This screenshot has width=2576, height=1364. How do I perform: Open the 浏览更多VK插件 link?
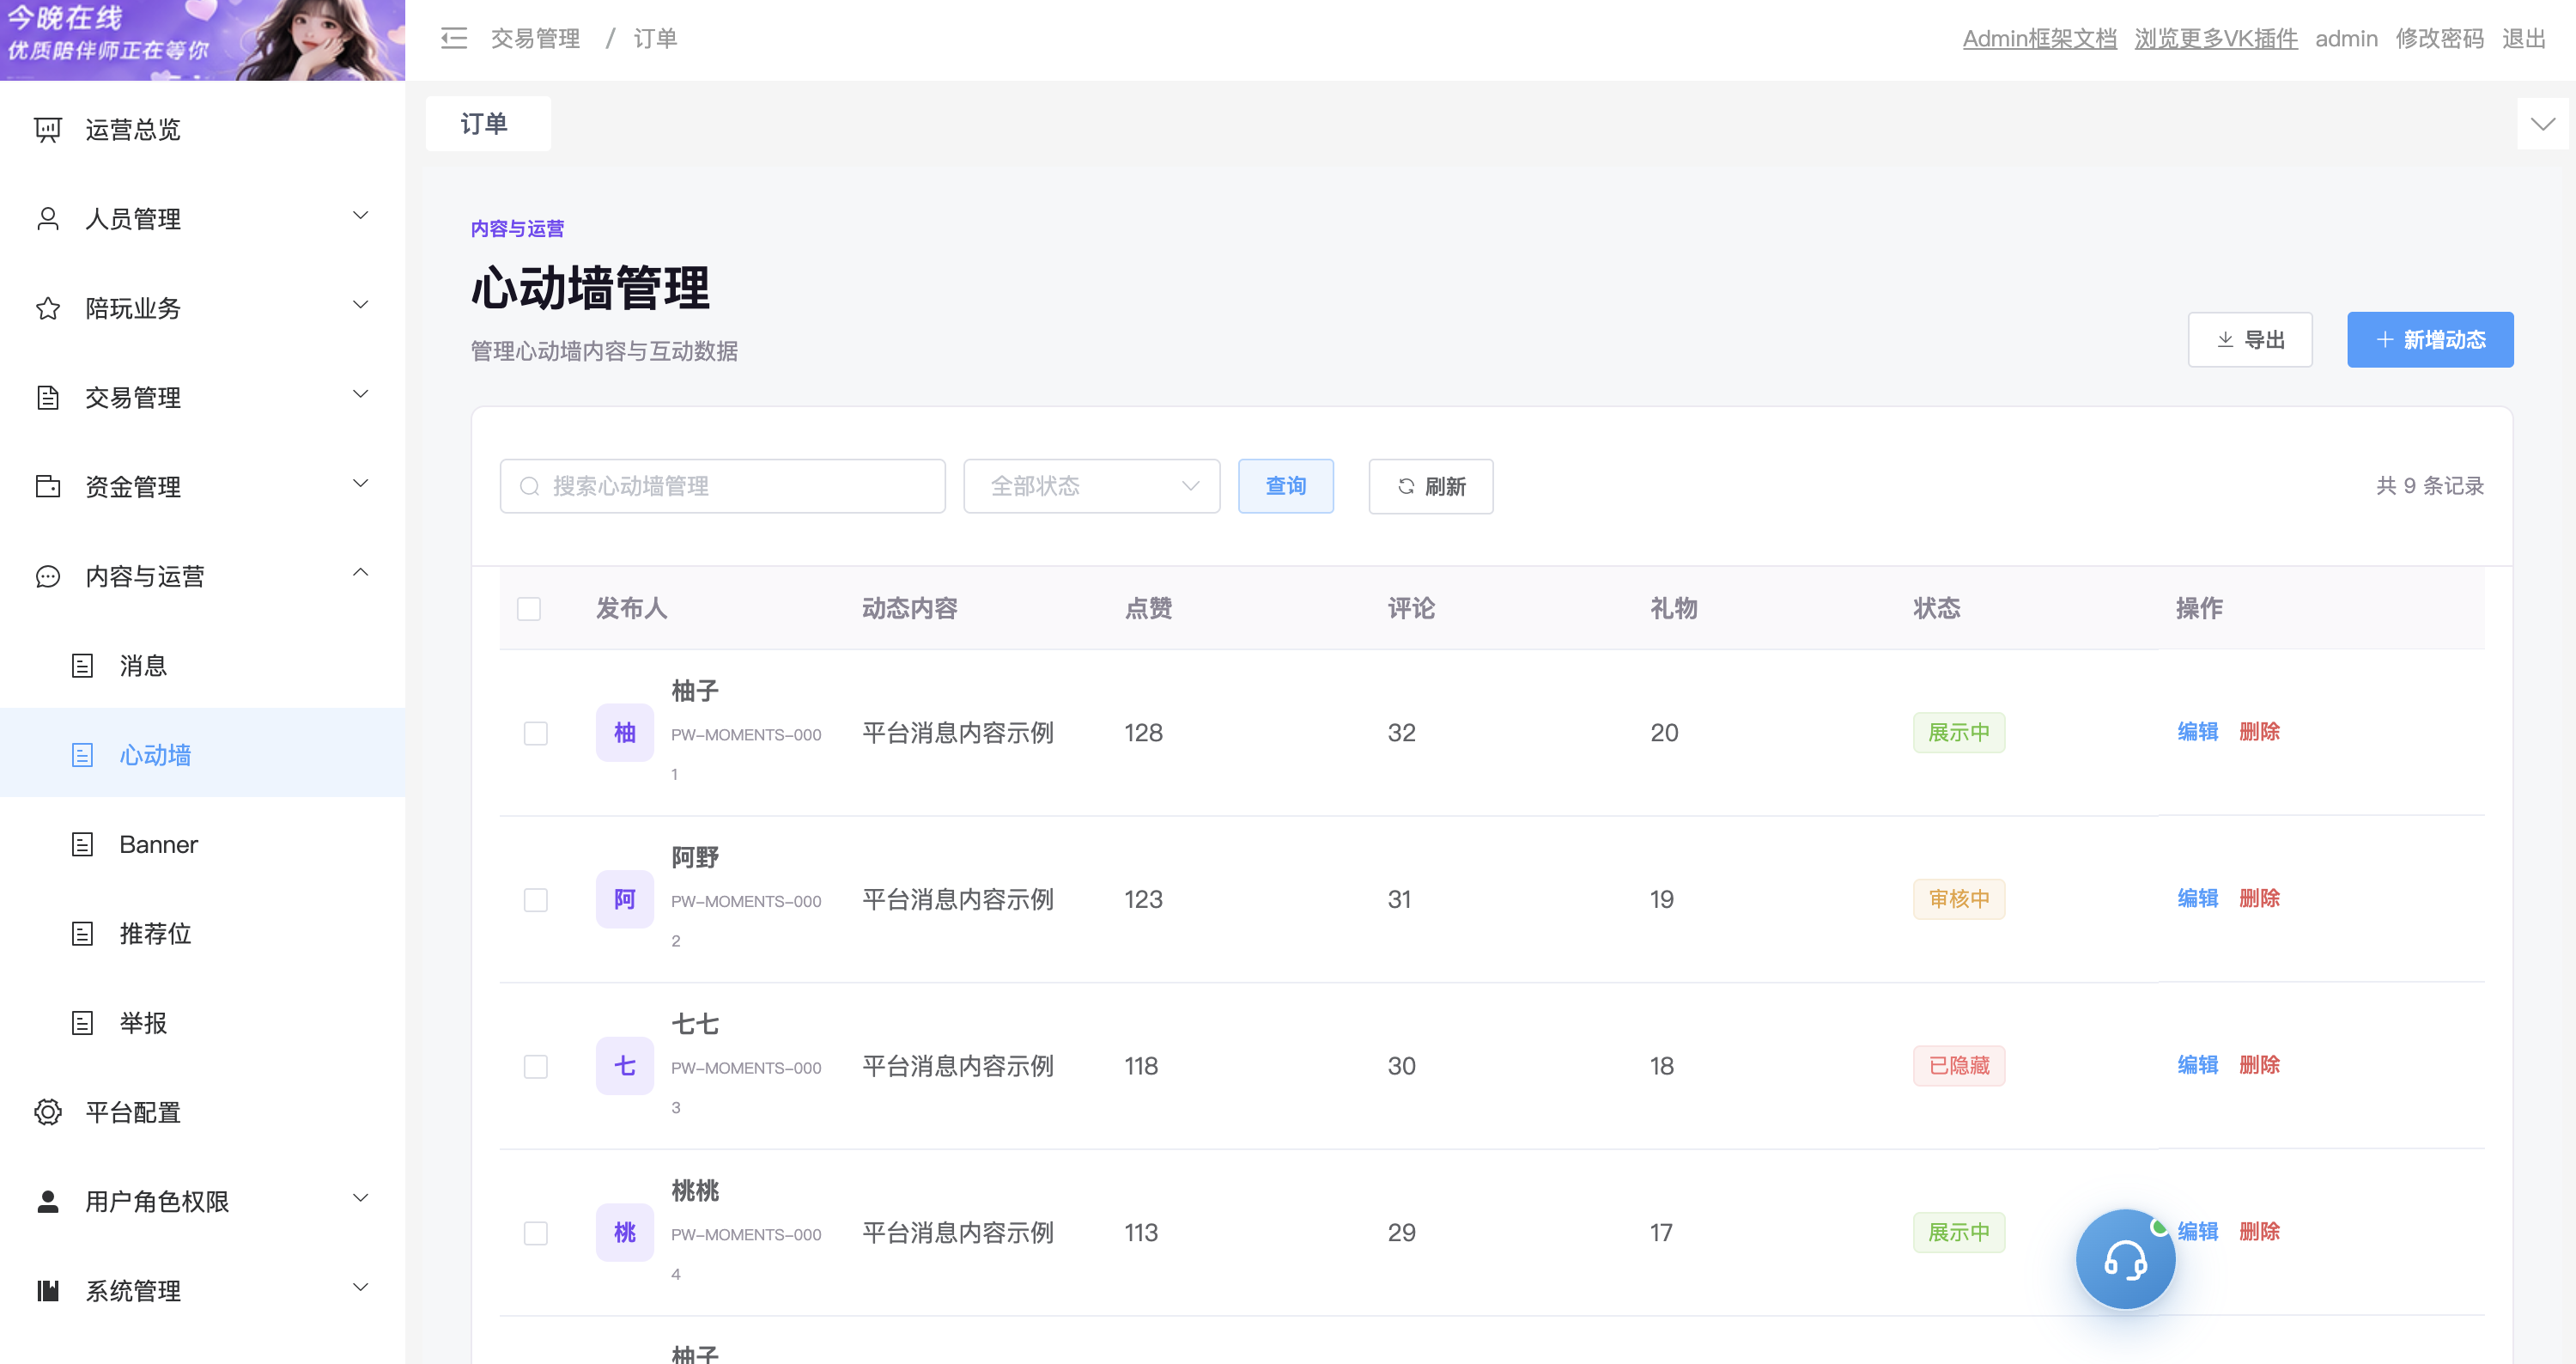[x=2216, y=38]
